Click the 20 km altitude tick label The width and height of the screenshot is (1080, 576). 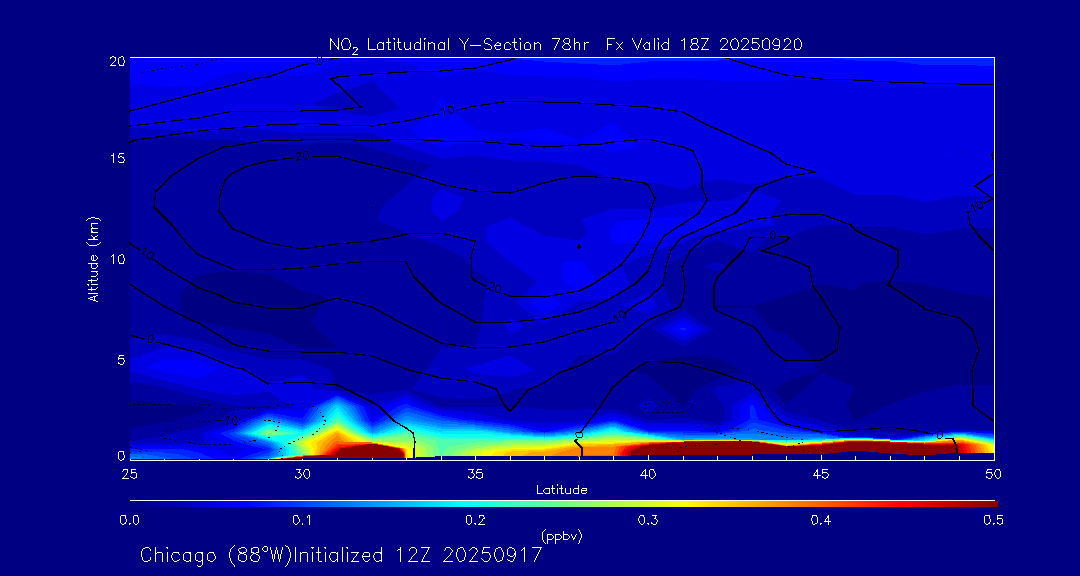(x=116, y=60)
